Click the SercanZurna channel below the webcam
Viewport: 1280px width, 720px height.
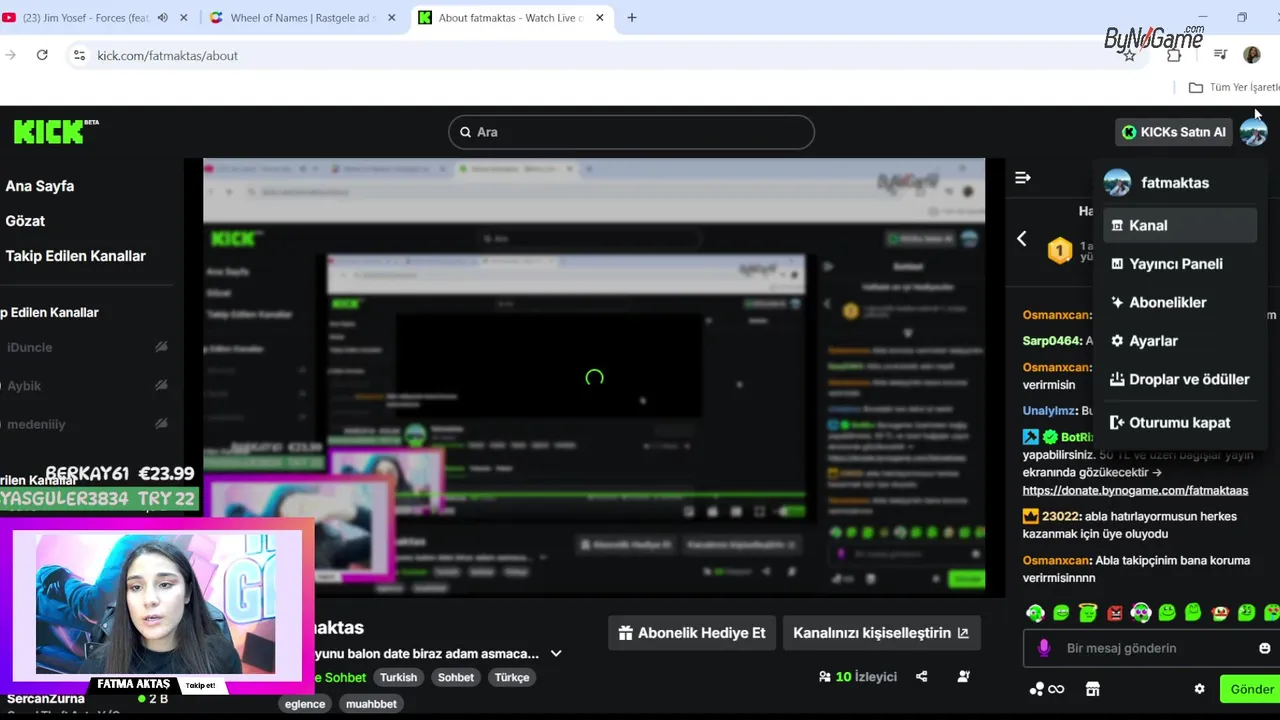tap(46, 699)
